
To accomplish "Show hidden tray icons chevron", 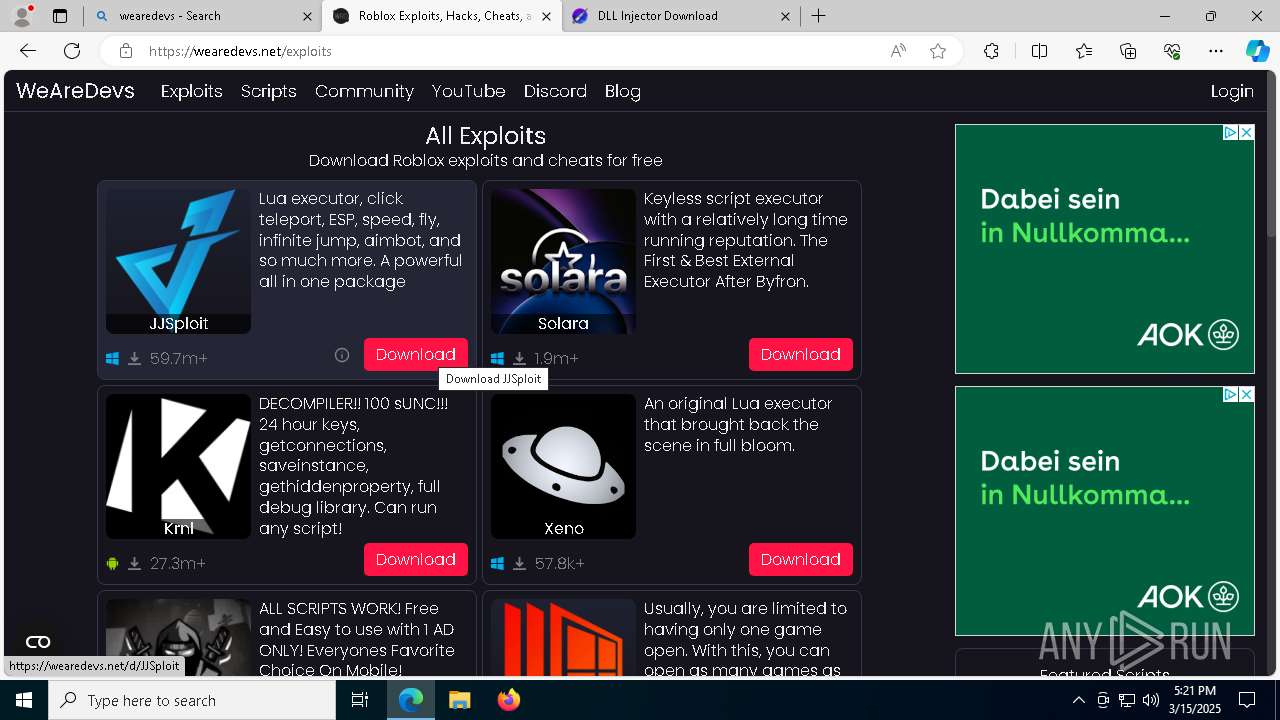I will [x=1078, y=700].
